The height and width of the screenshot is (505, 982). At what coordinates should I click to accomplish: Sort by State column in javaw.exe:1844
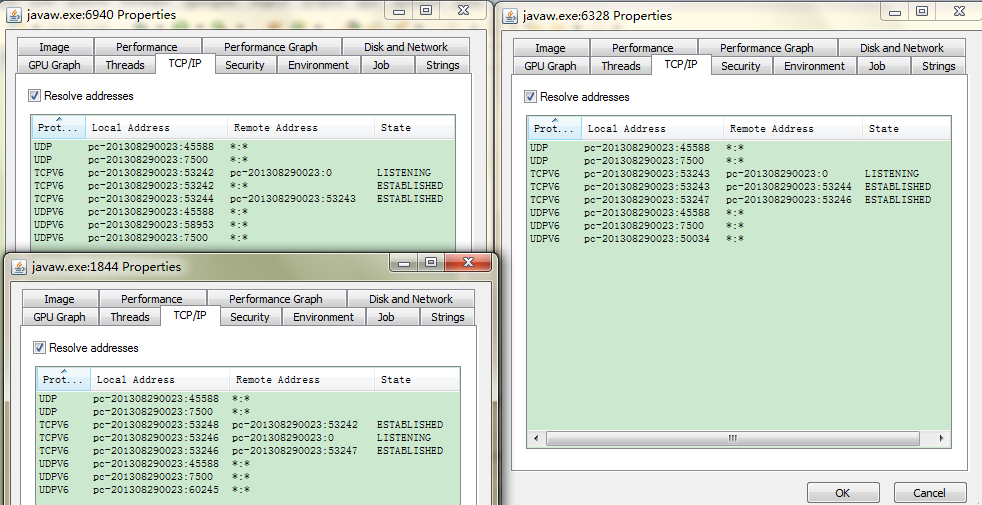click(x=417, y=379)
